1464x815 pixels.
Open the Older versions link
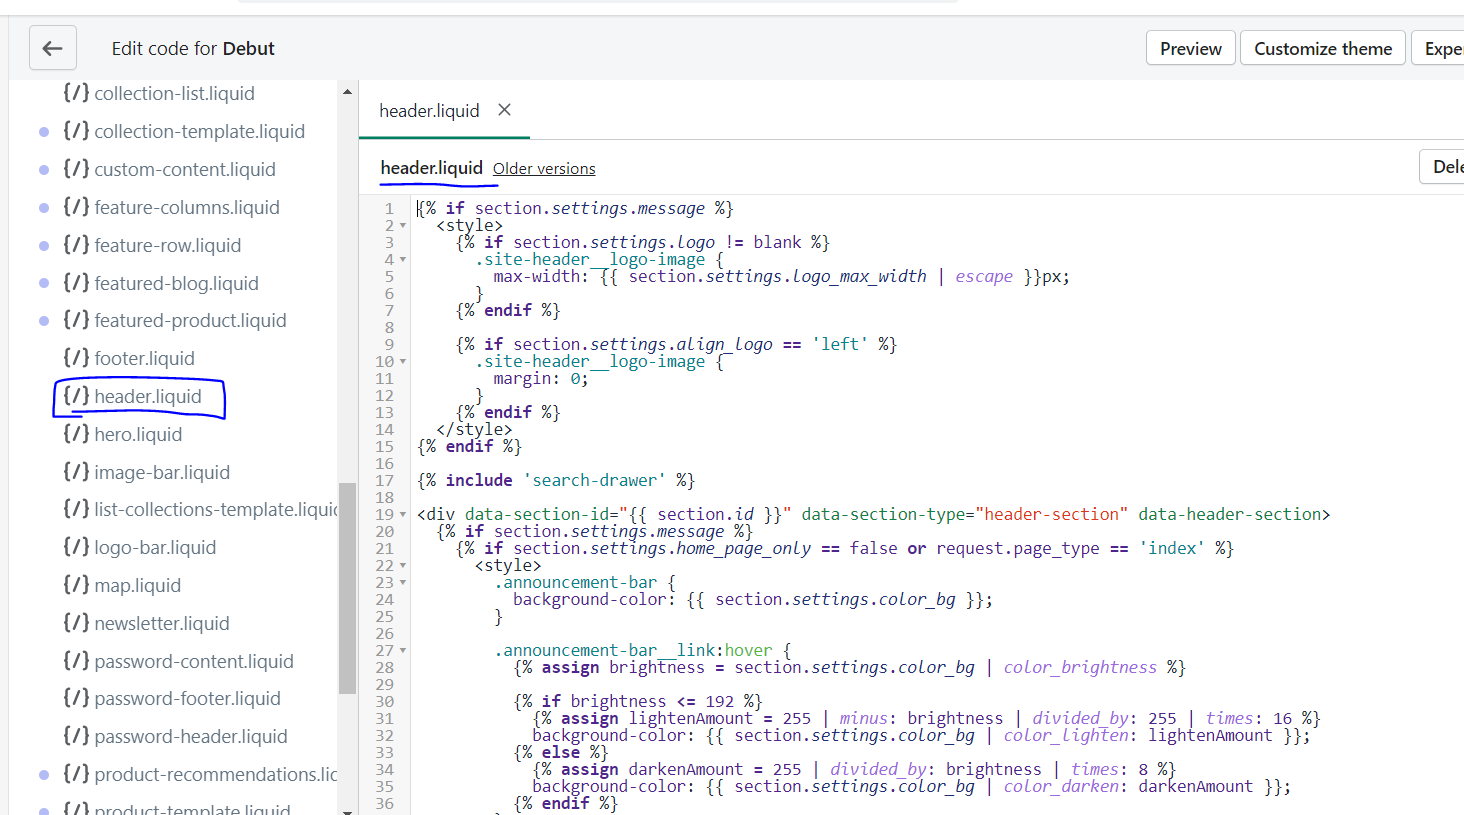[544, 169]
